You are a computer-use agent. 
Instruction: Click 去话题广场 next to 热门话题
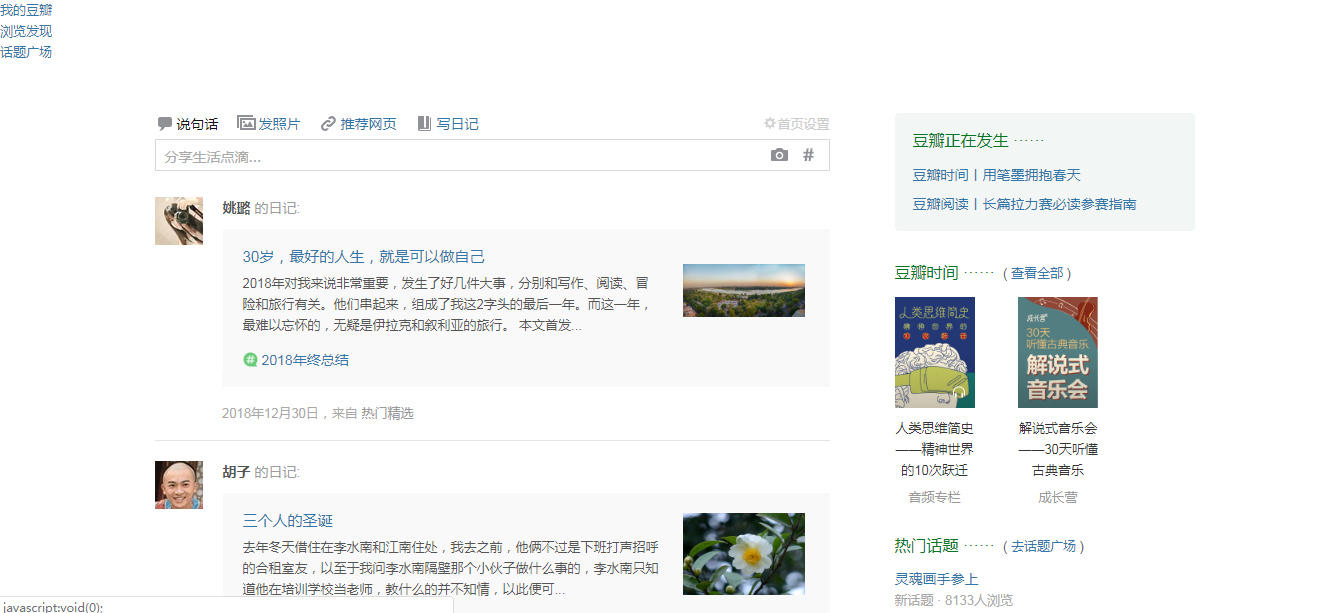click(1044, 546)
